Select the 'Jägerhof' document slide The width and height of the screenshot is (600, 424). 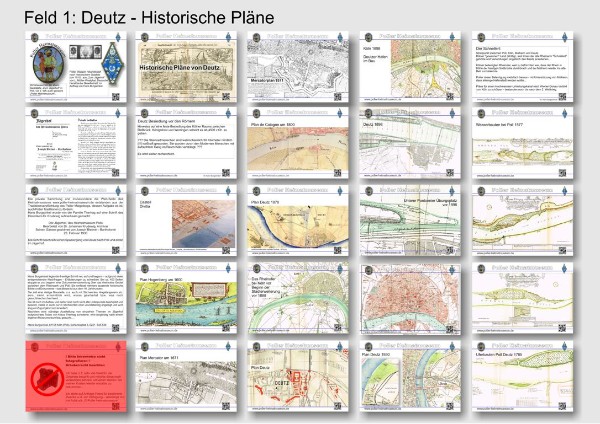click(x=76, y=143)
